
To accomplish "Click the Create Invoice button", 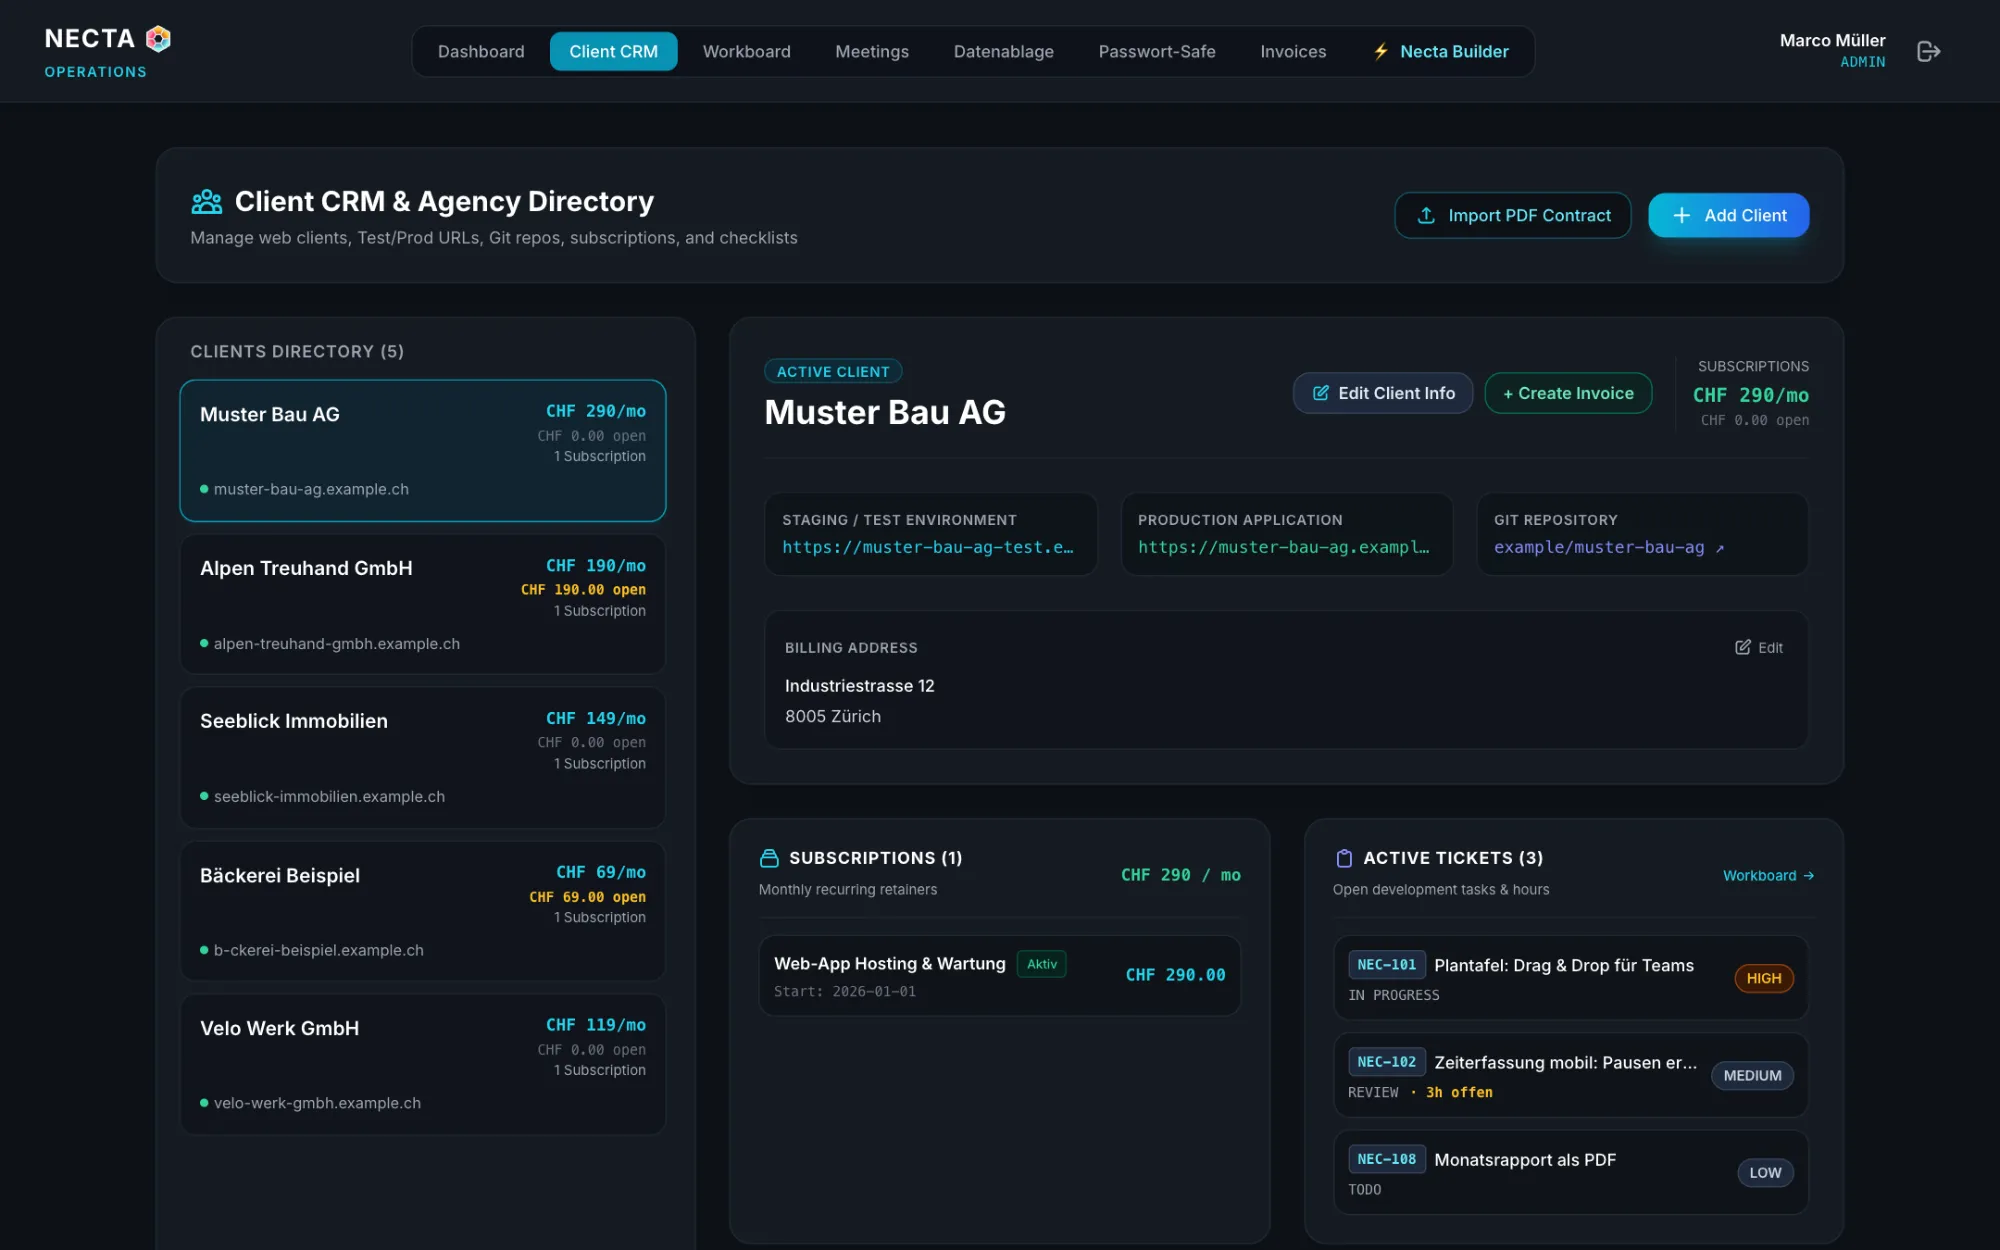I will pyautogui.click(x=1568, y=393).
